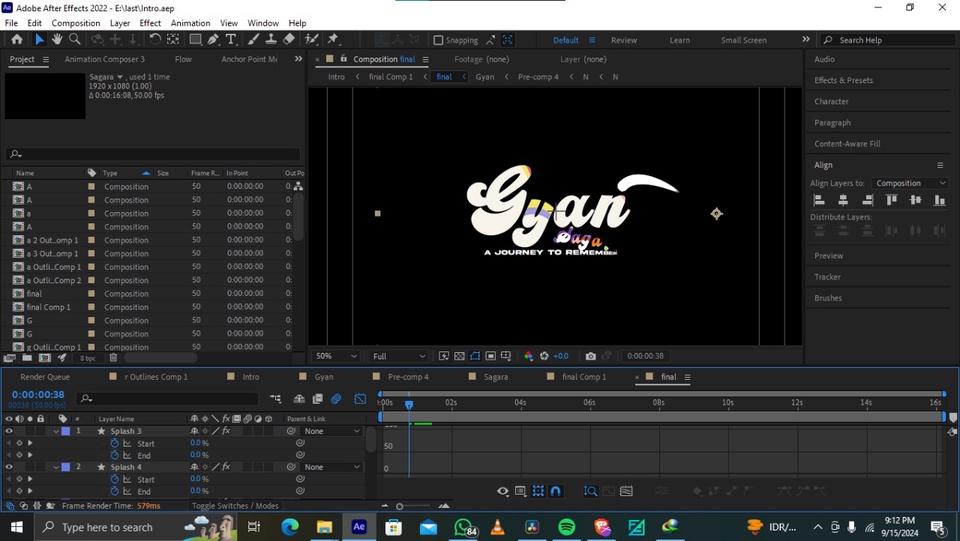
Task: Open the 50% magnification dropdown
Action: coord(336,356)
